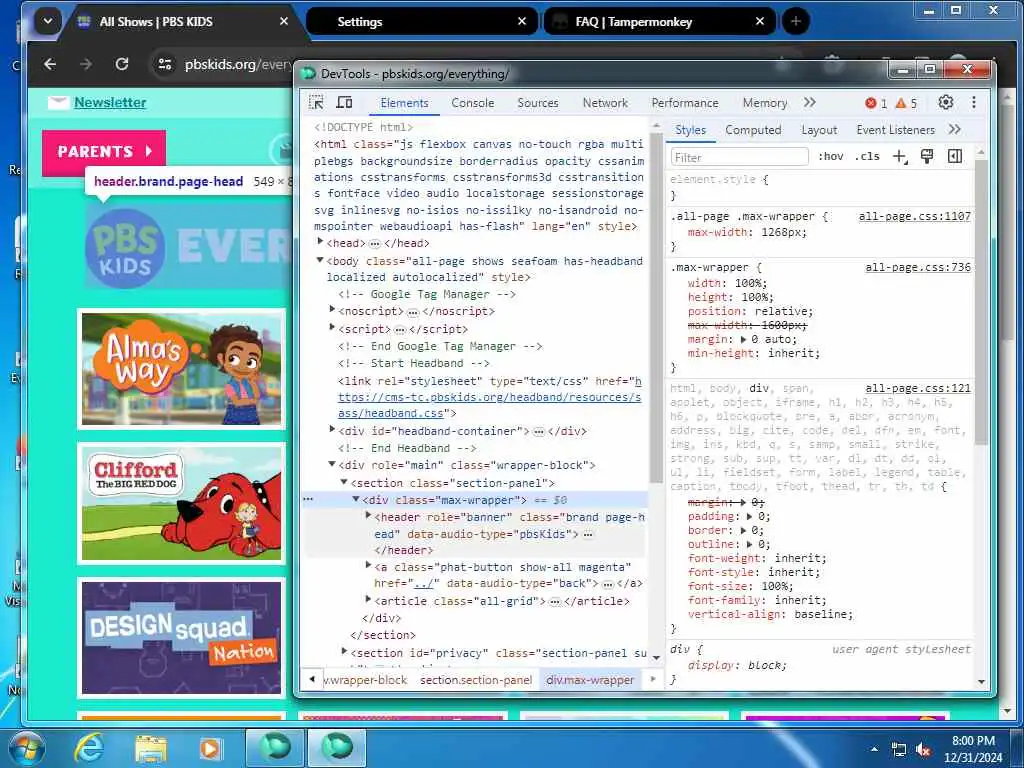The width and height of the screenshot is (1024, 768).
Task: Select section.section-panel breadcrumb
Action: [476, 680]
